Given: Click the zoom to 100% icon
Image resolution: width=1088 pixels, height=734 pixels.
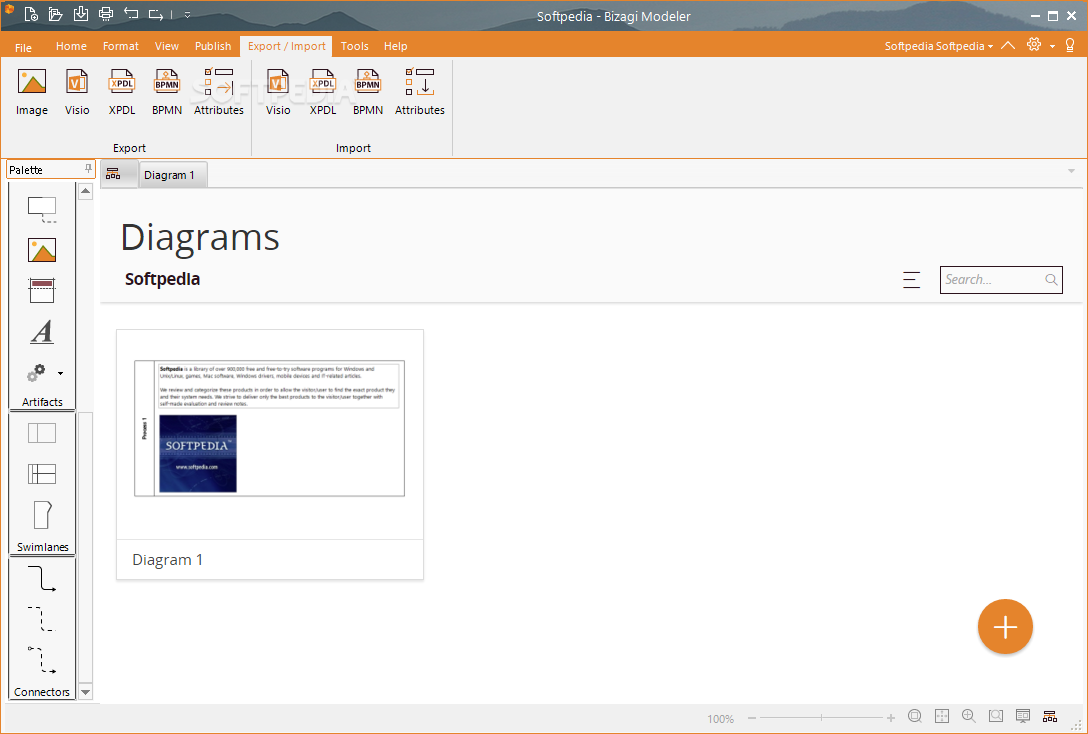Looking at the screenshot, I should click(x=915, y=716).
